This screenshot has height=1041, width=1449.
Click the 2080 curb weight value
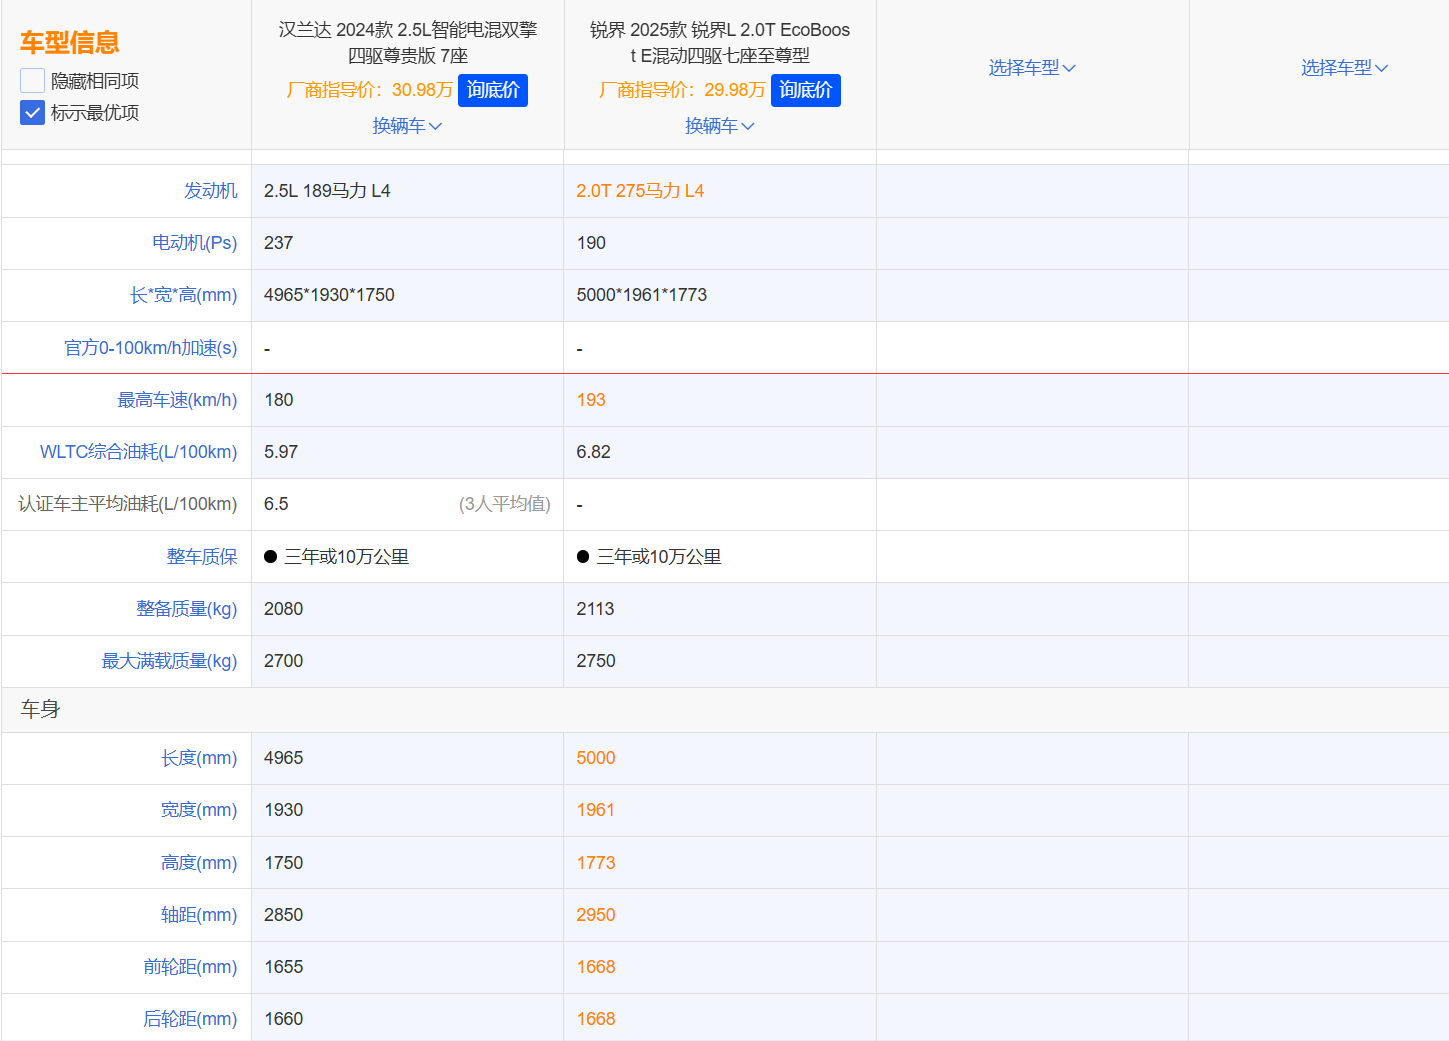tap(283, 609)
